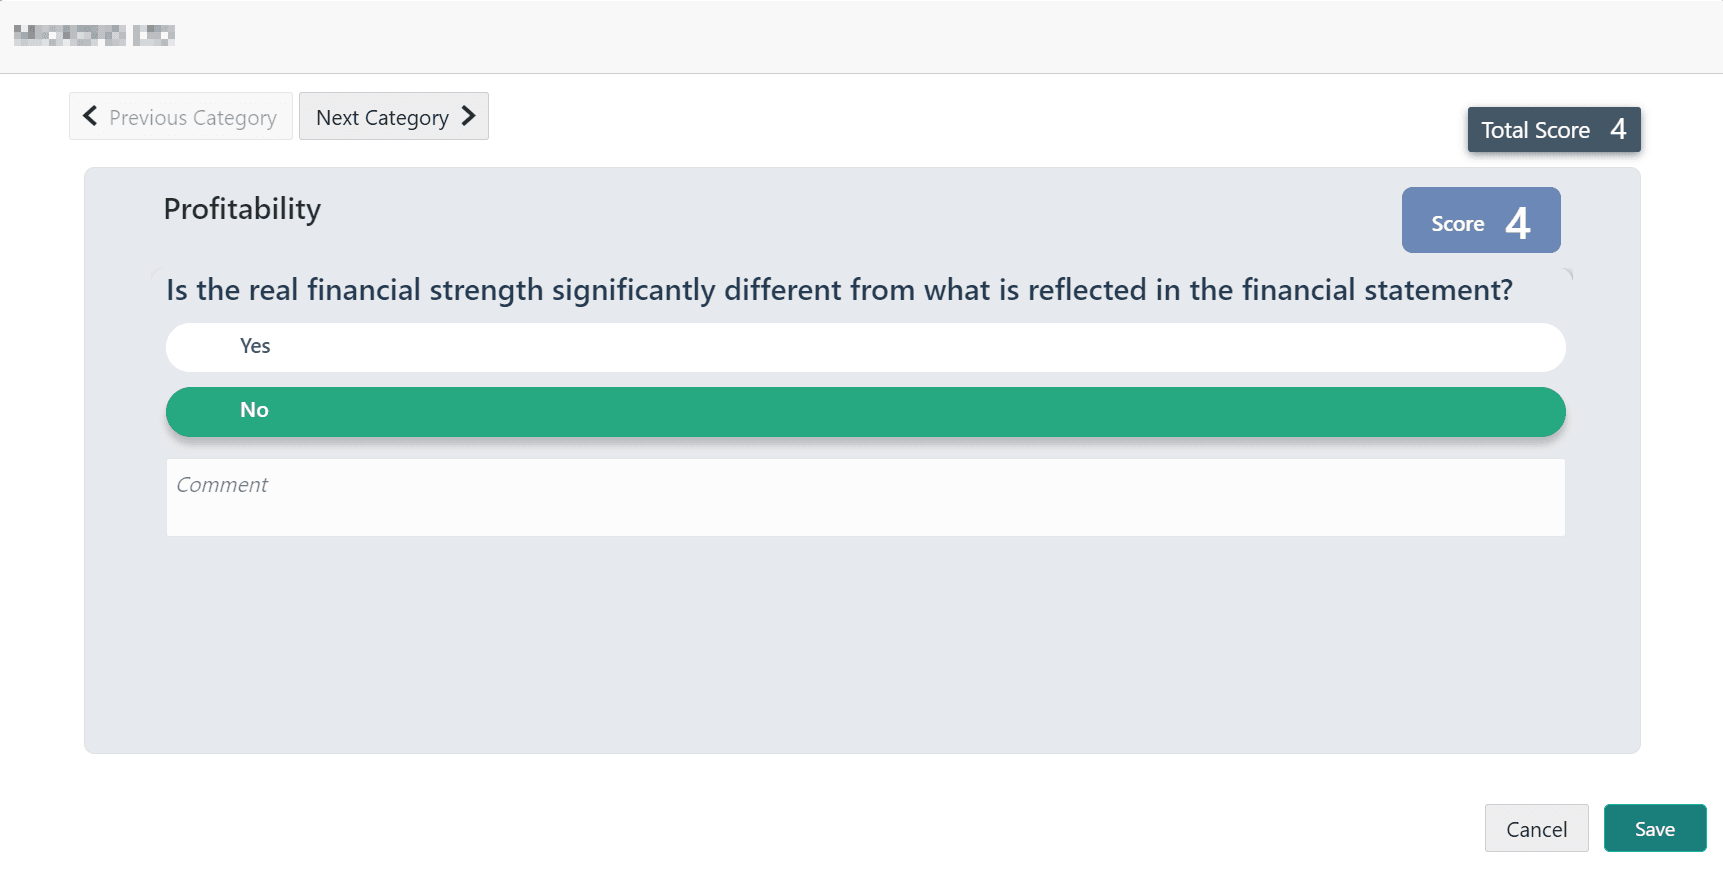Viewport: 1723px width, 874px height.
Task: Click the score indicator beside Profitability
Action: (1481, 219)
